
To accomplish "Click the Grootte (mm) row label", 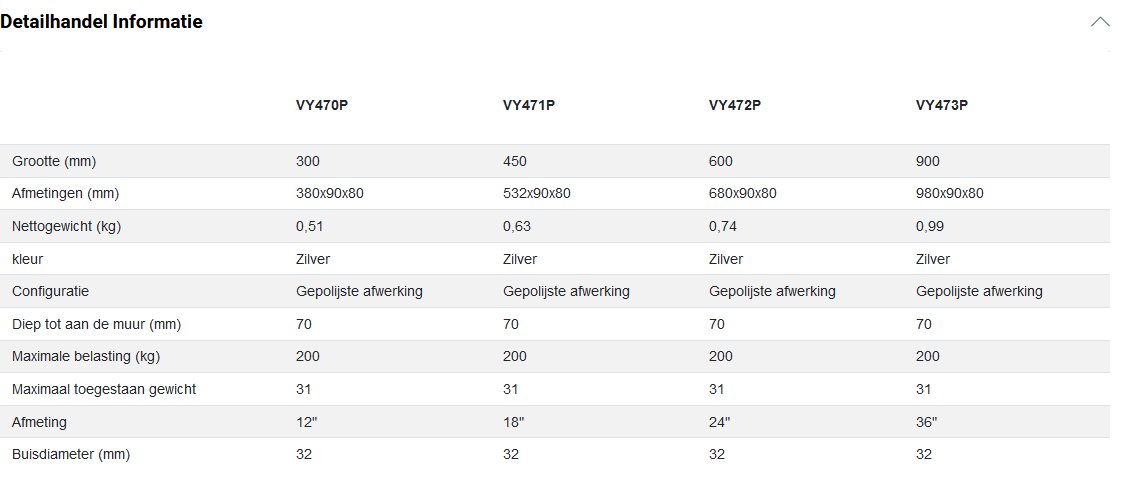I will click(x=54, y=161).
